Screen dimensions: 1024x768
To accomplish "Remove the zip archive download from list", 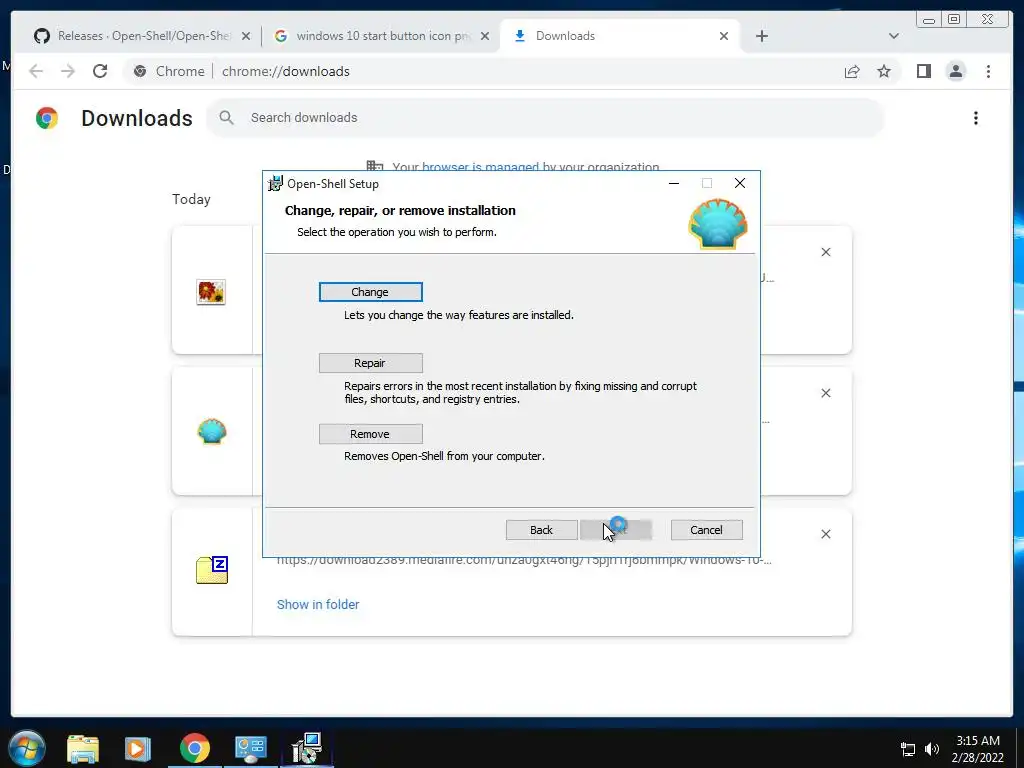I will point(825,534).
